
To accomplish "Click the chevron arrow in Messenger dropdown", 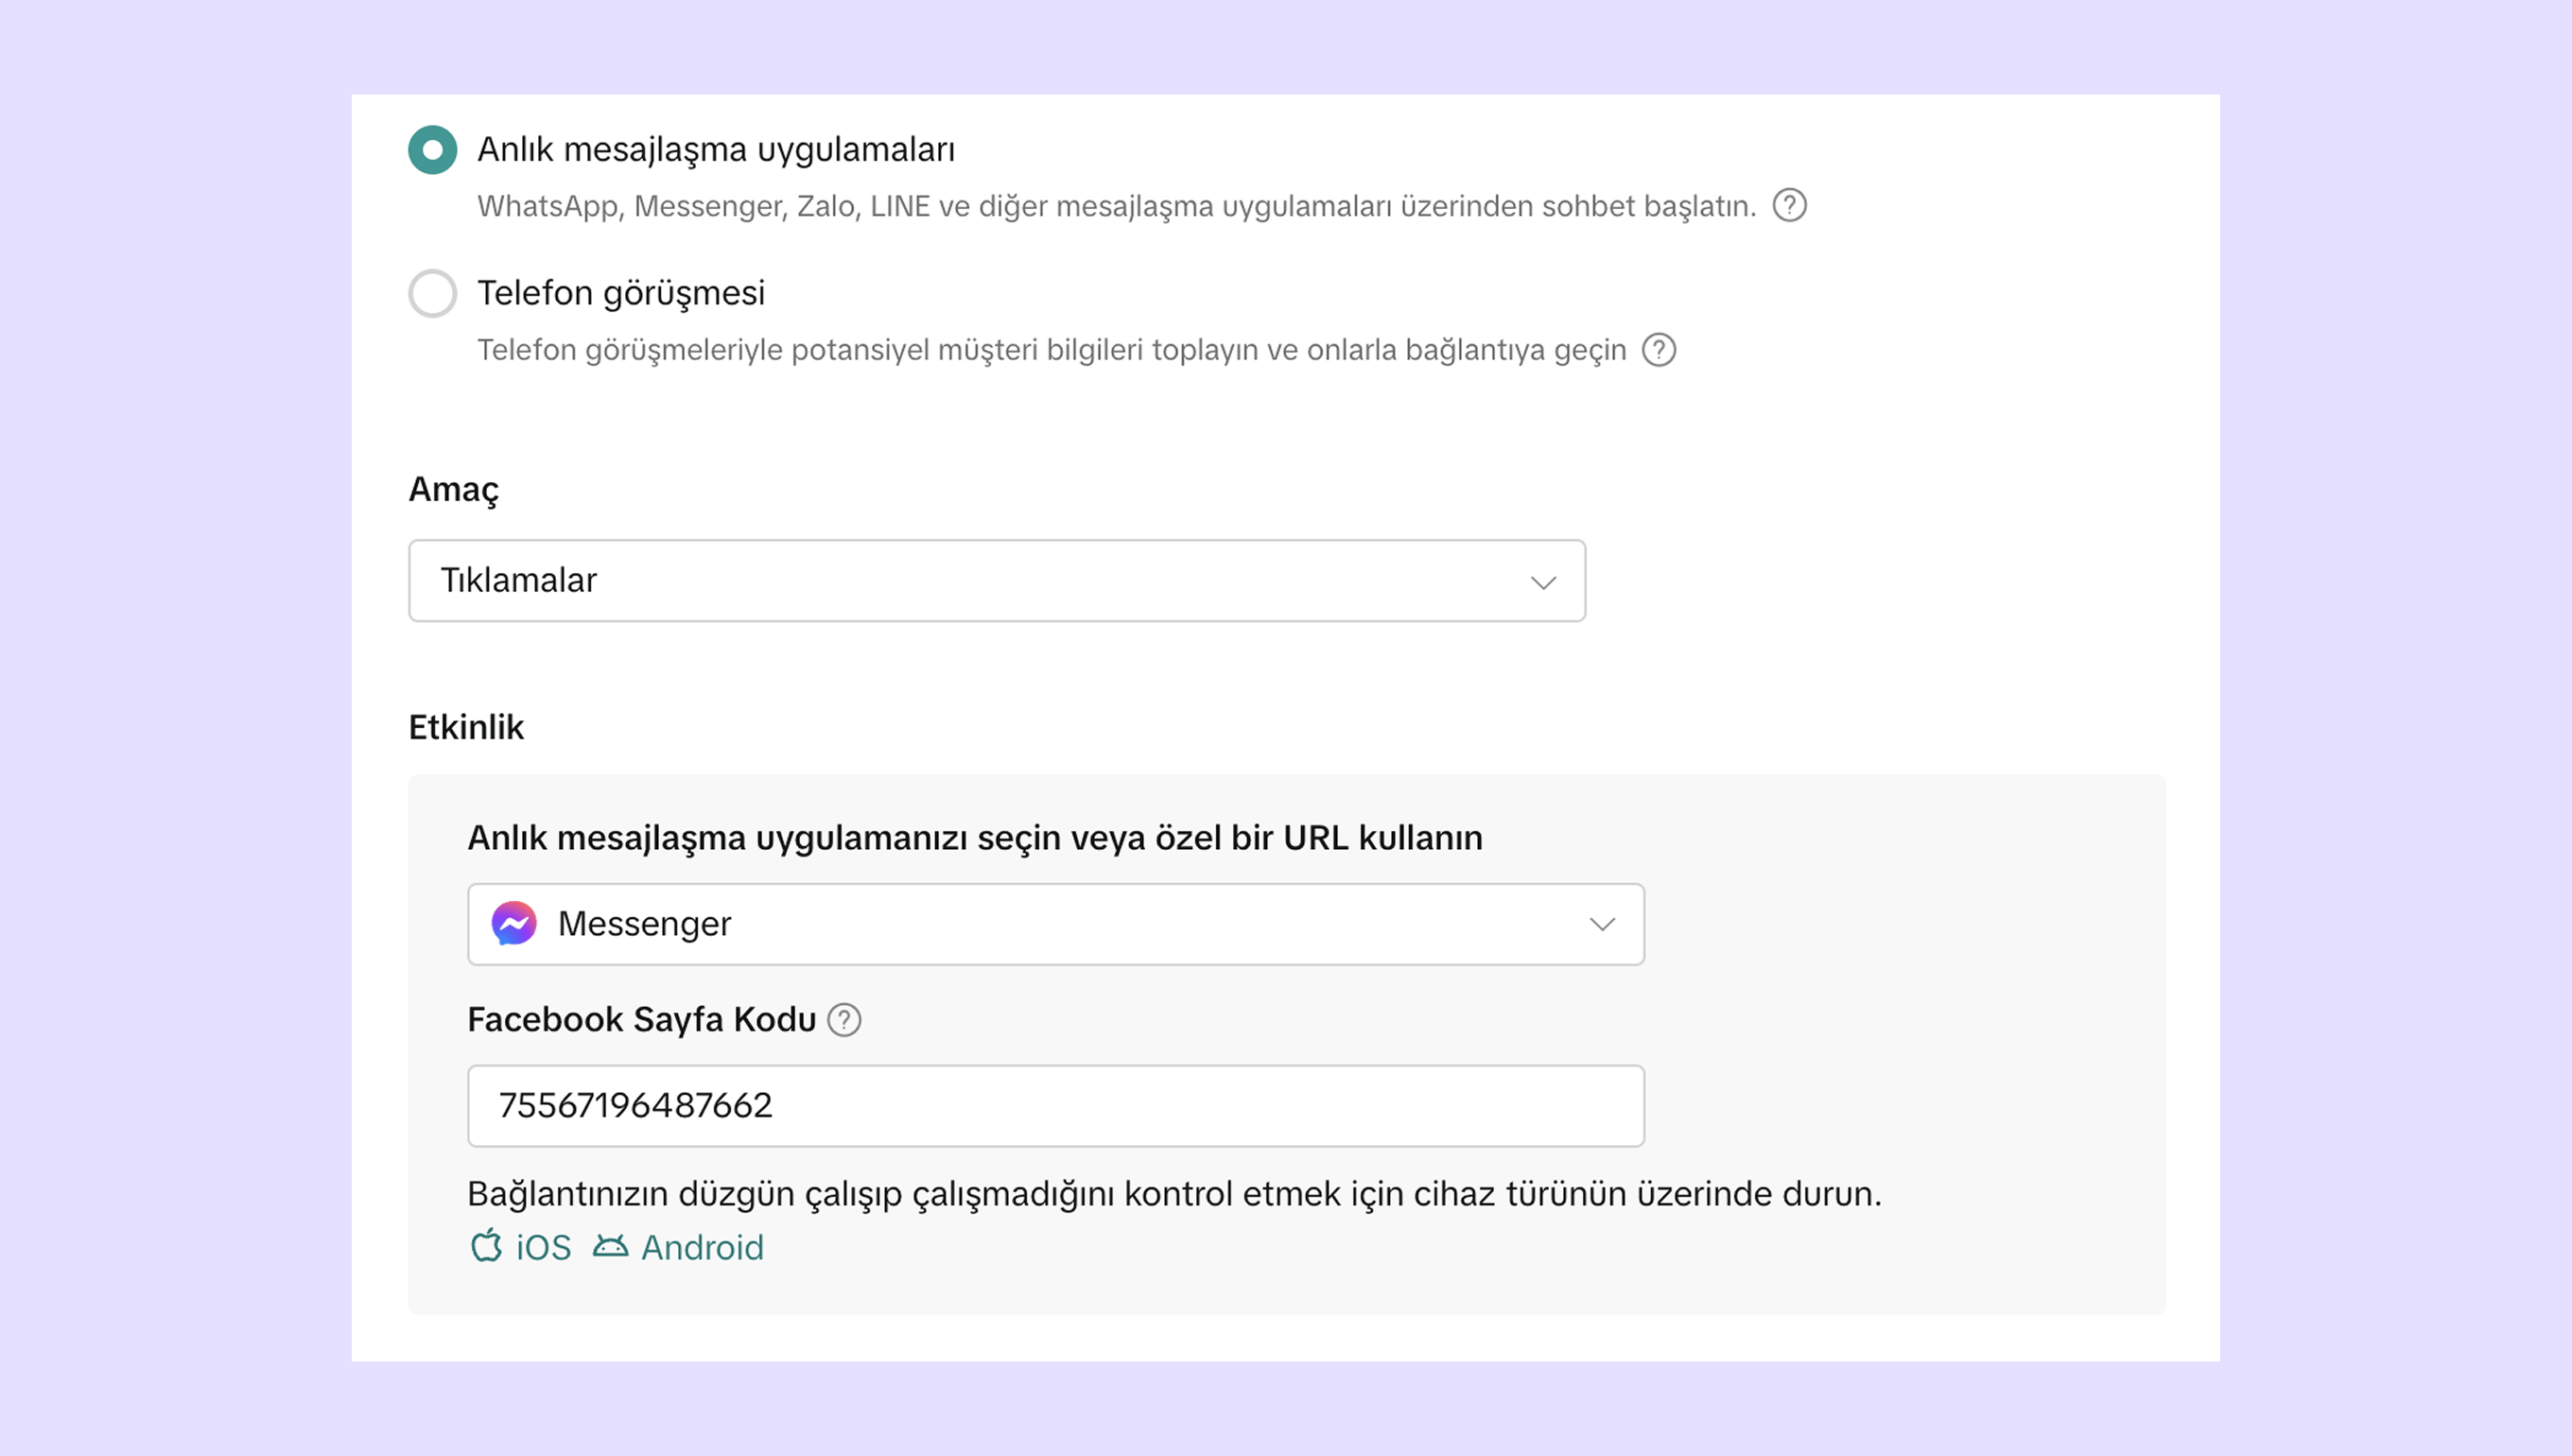I will coord(1602,925).
